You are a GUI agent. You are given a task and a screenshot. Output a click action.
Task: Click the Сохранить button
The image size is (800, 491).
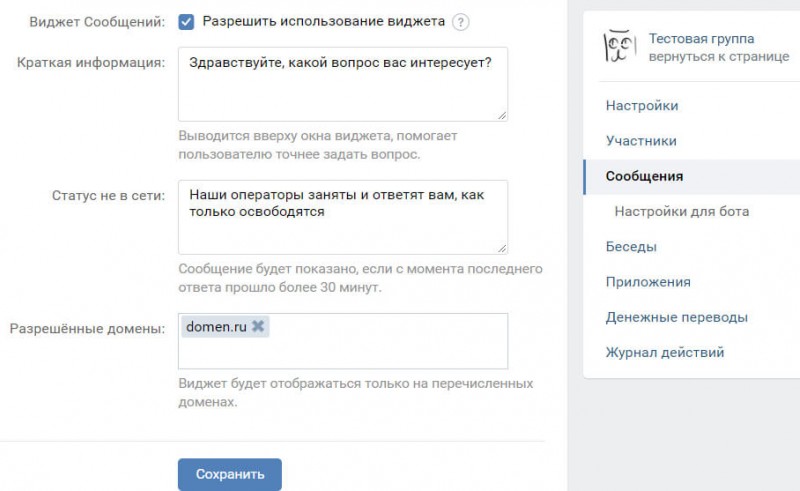(230, 474)
